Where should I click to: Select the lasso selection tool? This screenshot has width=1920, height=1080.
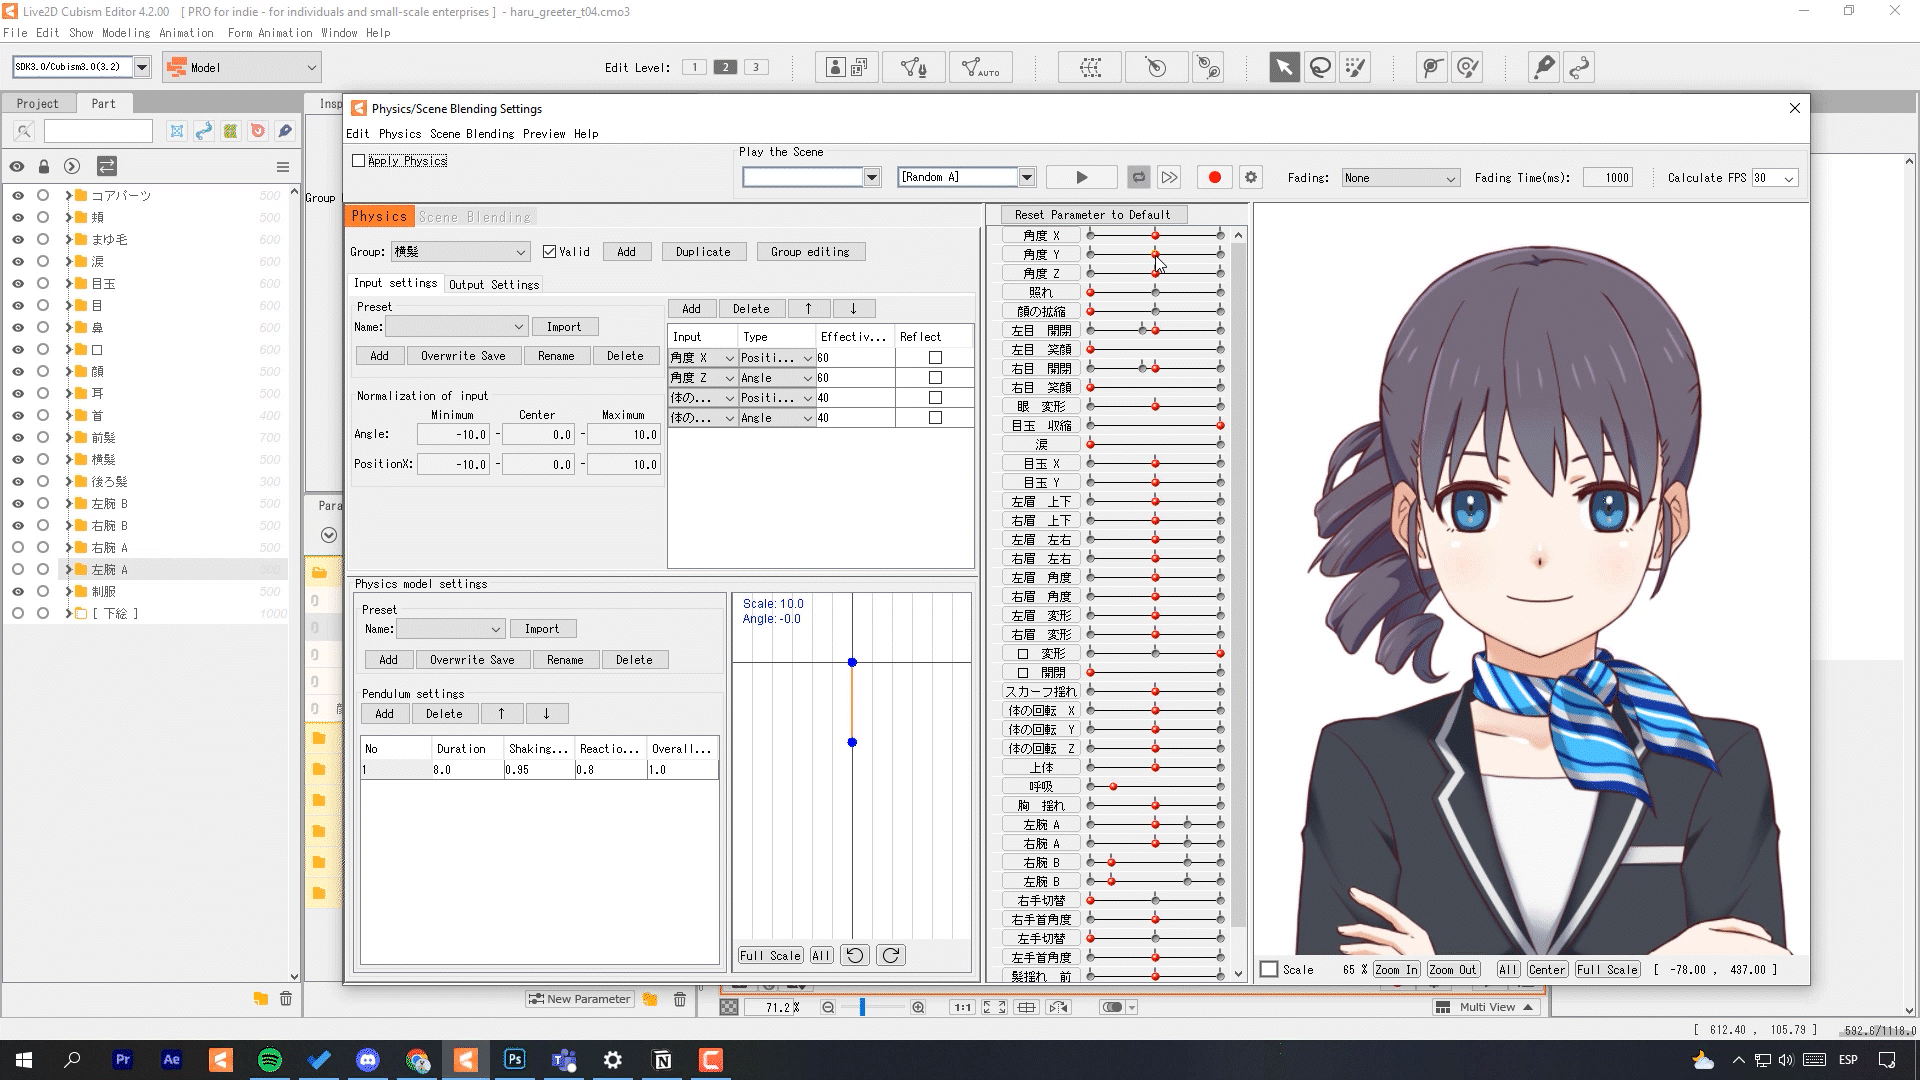pos(1320,67)
